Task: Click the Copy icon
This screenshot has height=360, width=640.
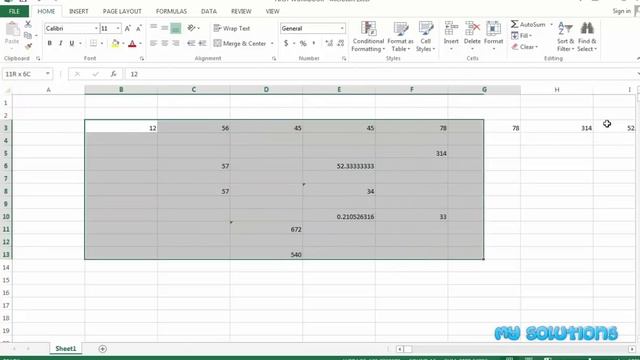Action: coord(28,36)
